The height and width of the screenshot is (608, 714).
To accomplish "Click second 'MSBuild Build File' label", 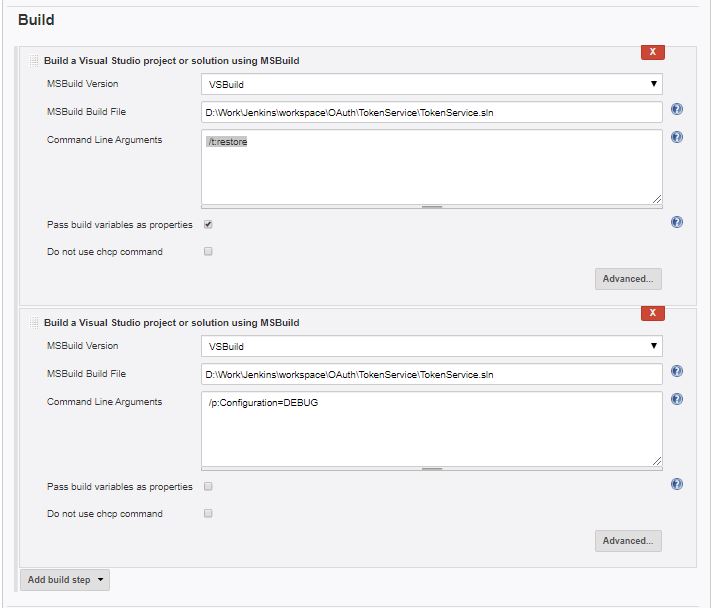I will (87, 373).
